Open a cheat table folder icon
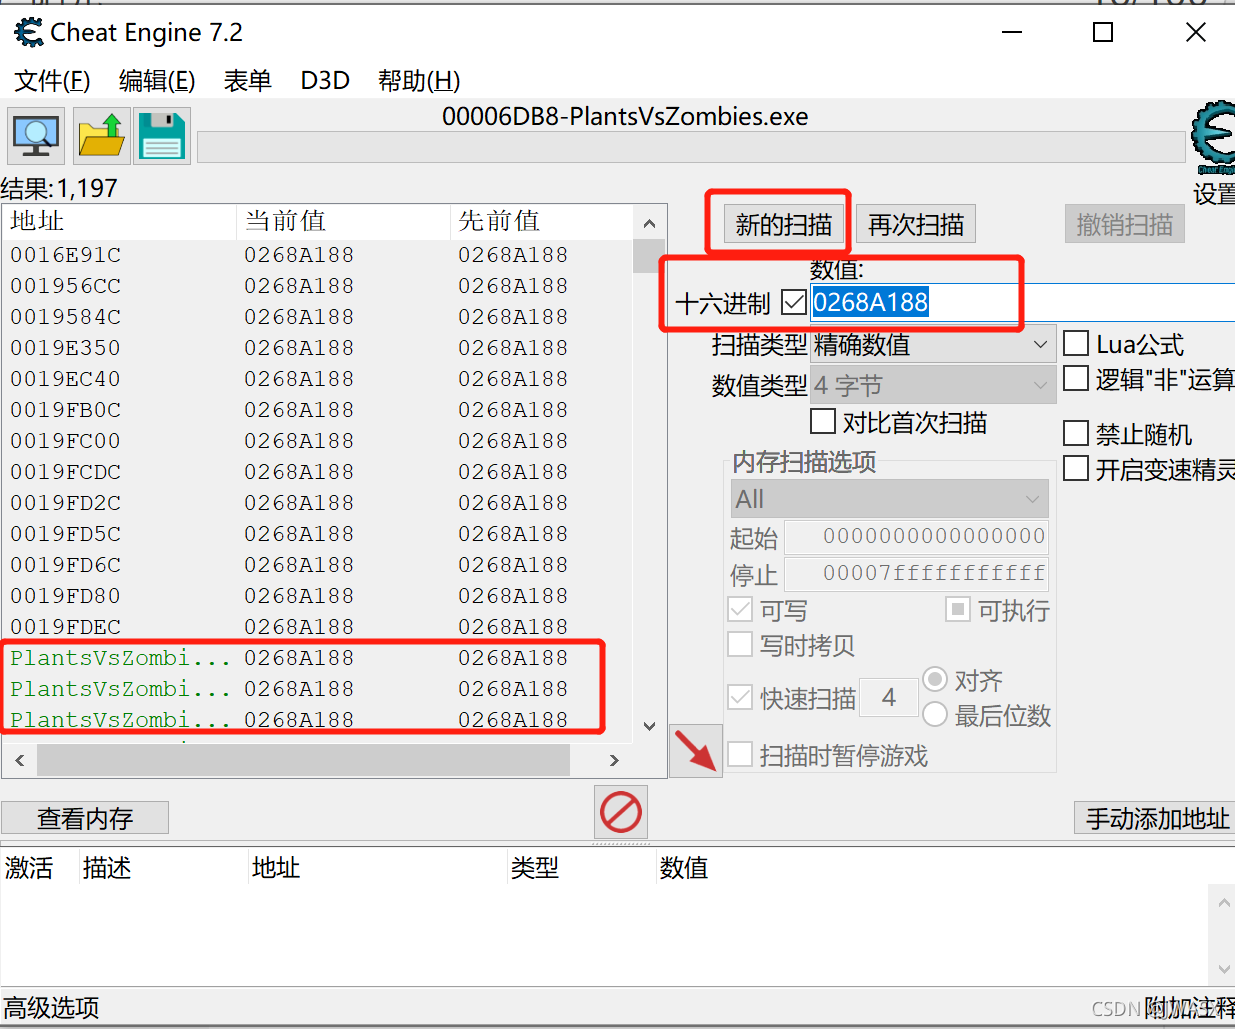Viewport: 1235px width, 1029px height. 100,136
